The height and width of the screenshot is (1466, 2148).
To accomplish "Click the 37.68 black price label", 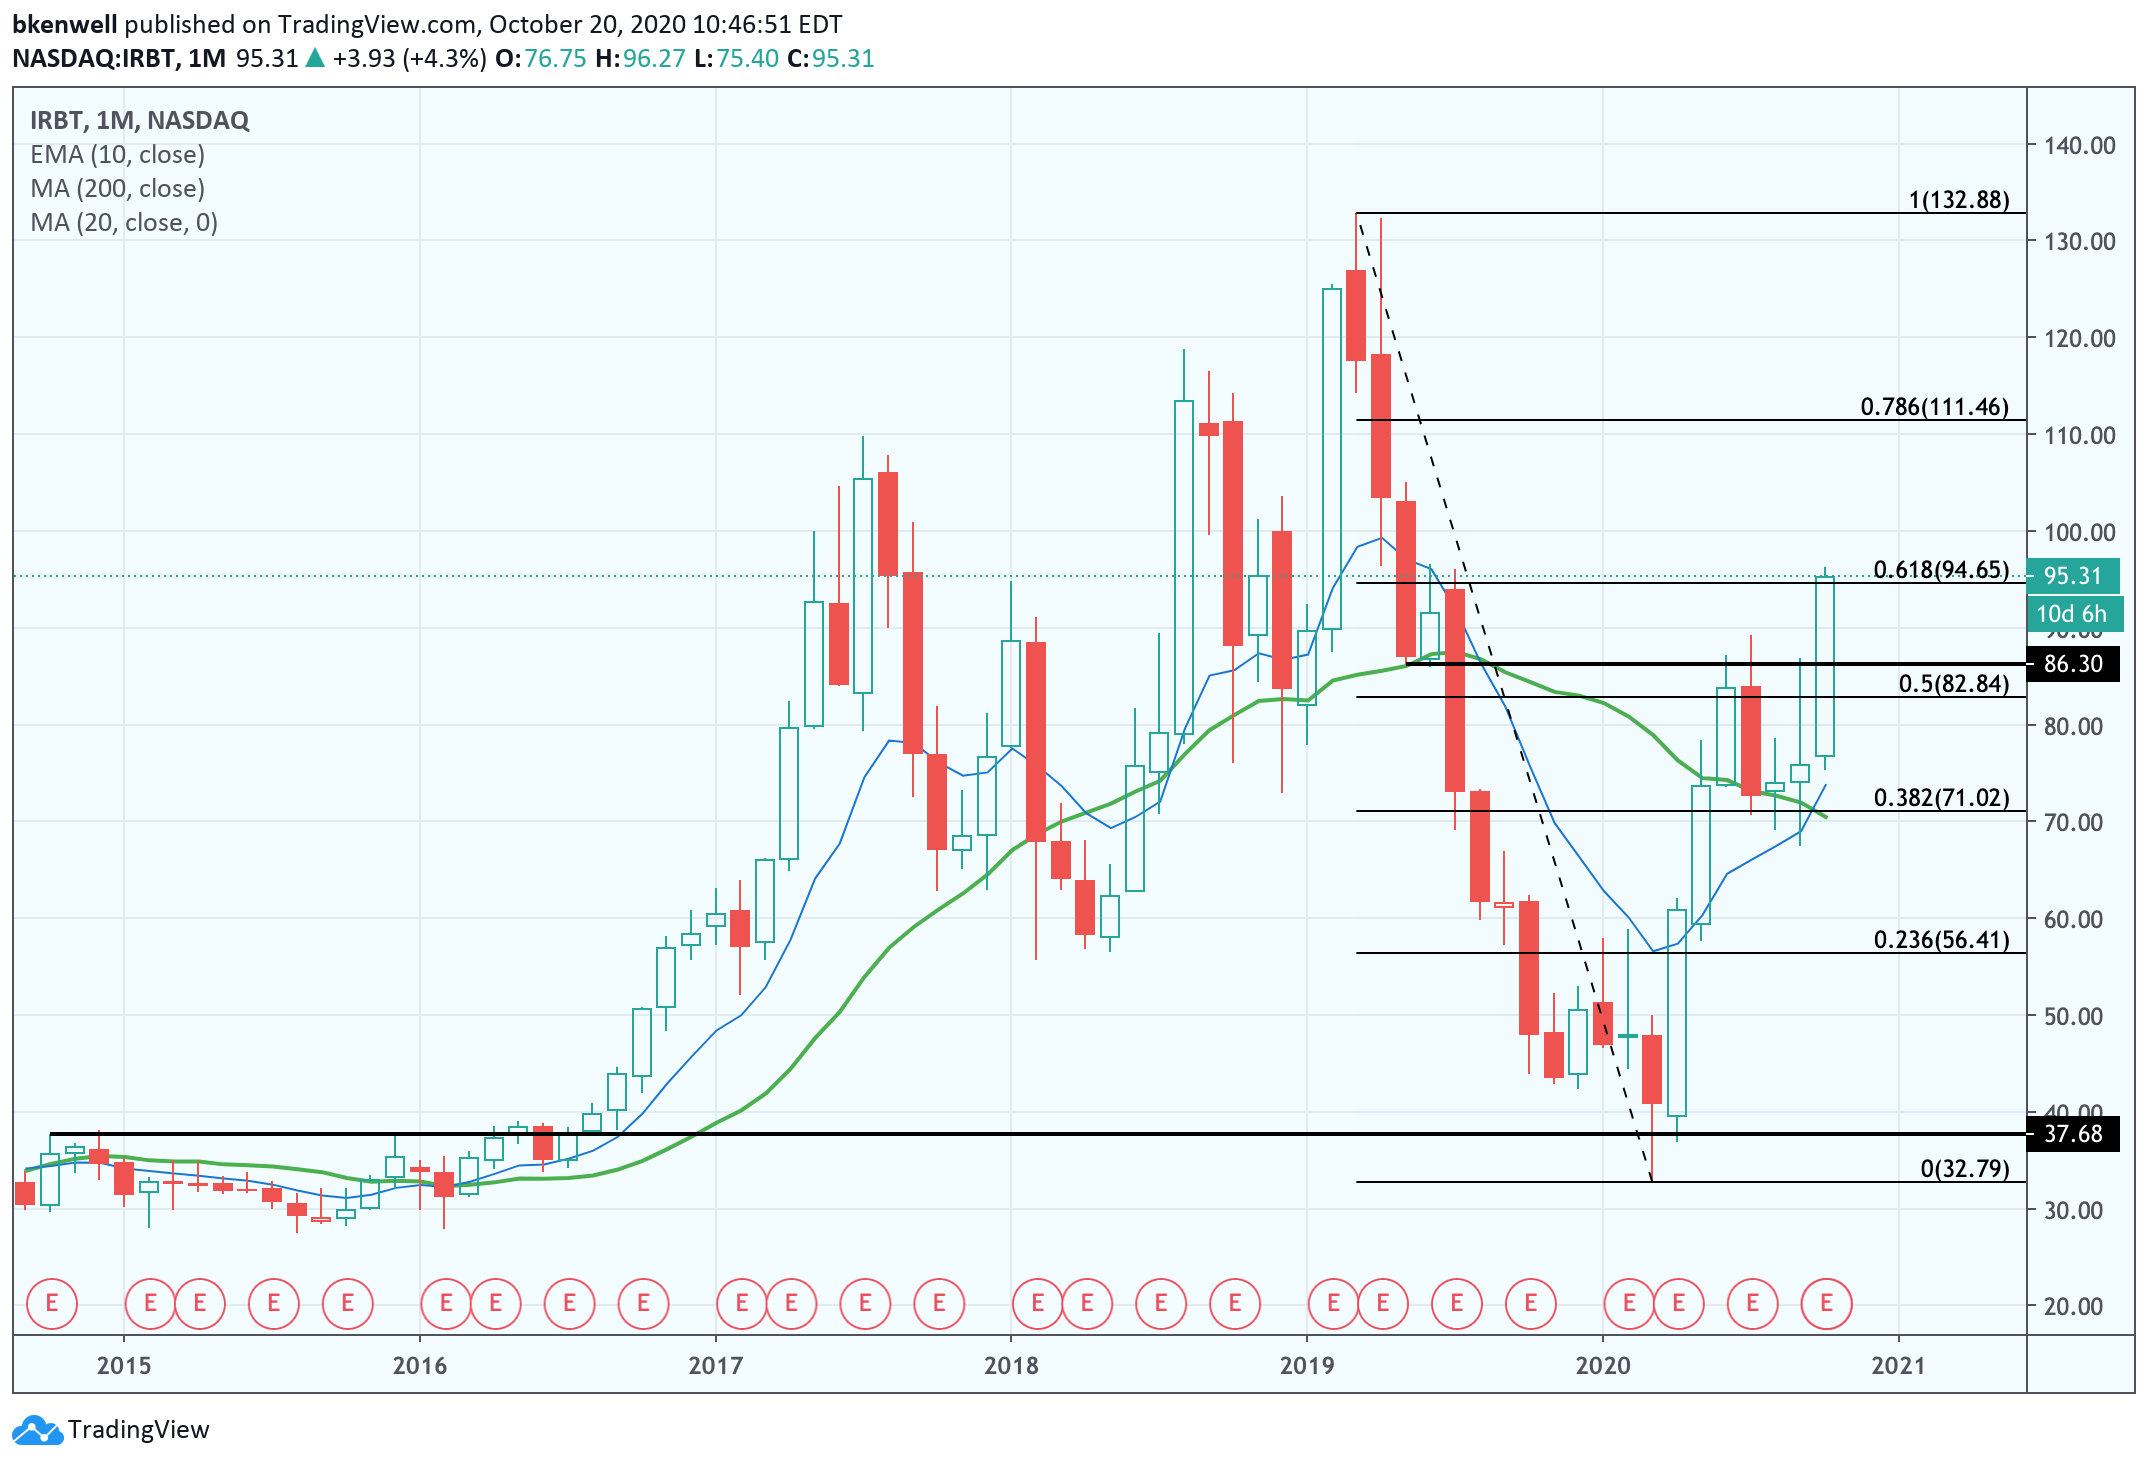I will [2072, 1134].
